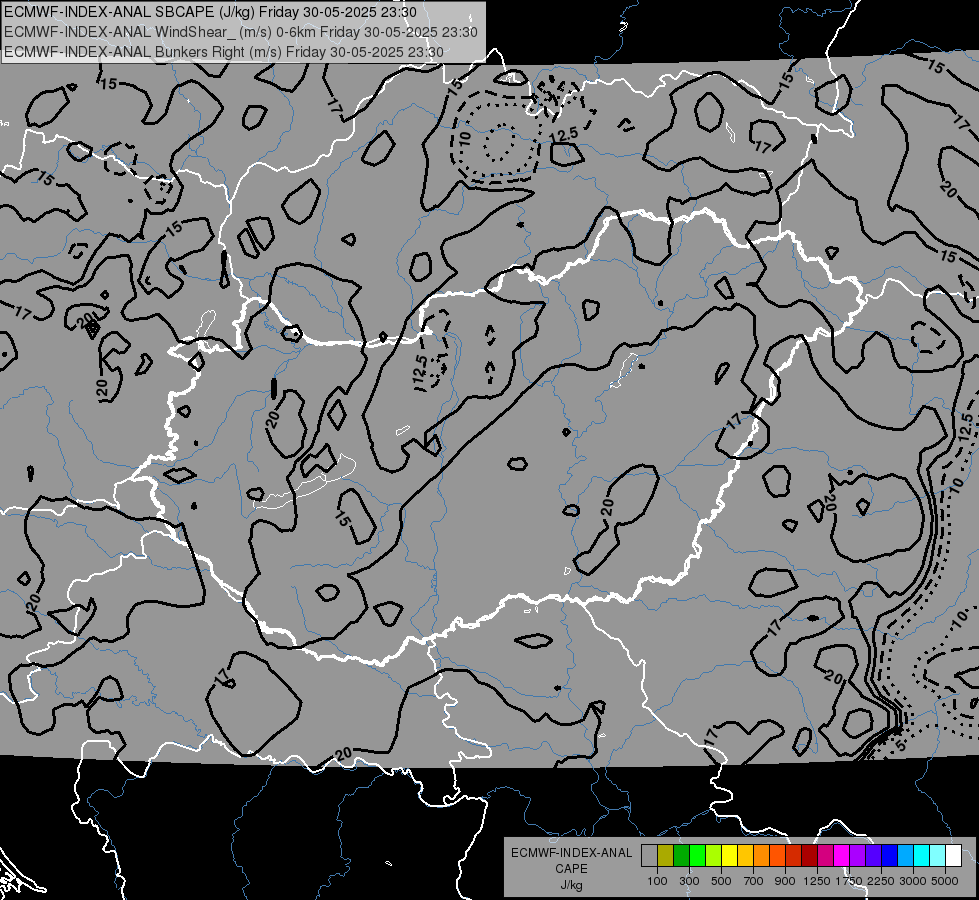Click the legend value 700
Image resolution: width=979 pixels, height=900 pixels.
tap(754, 881)
